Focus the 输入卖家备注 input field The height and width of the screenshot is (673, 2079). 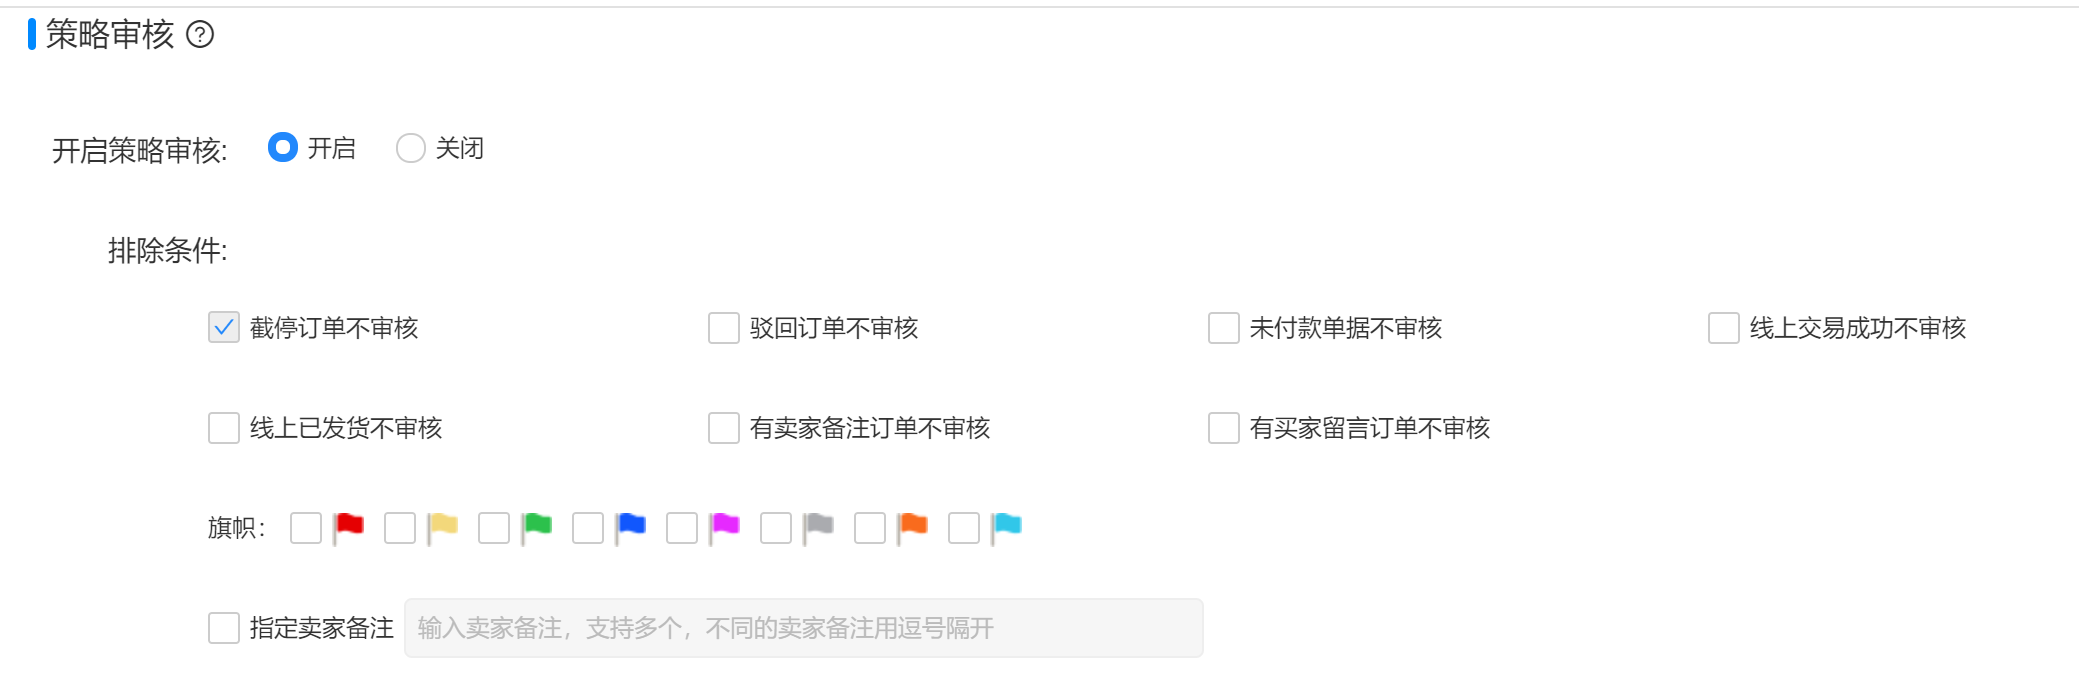point(804,628)
